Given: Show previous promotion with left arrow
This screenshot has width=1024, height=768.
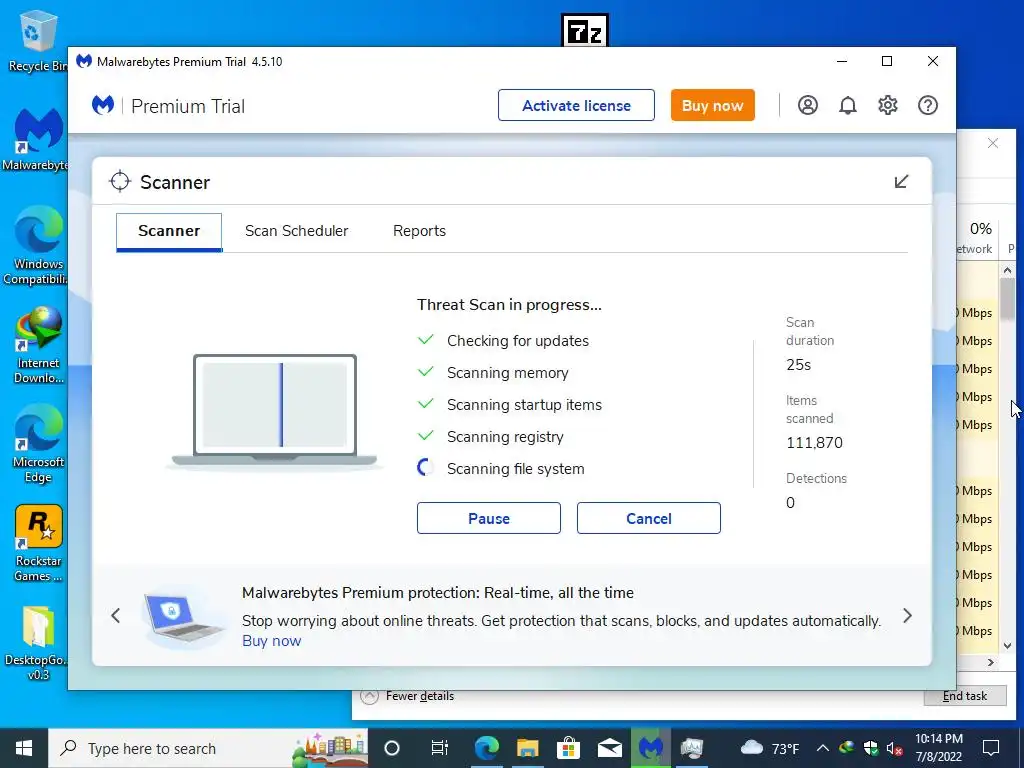Looking at the screenshot, I should click(116, 615).
